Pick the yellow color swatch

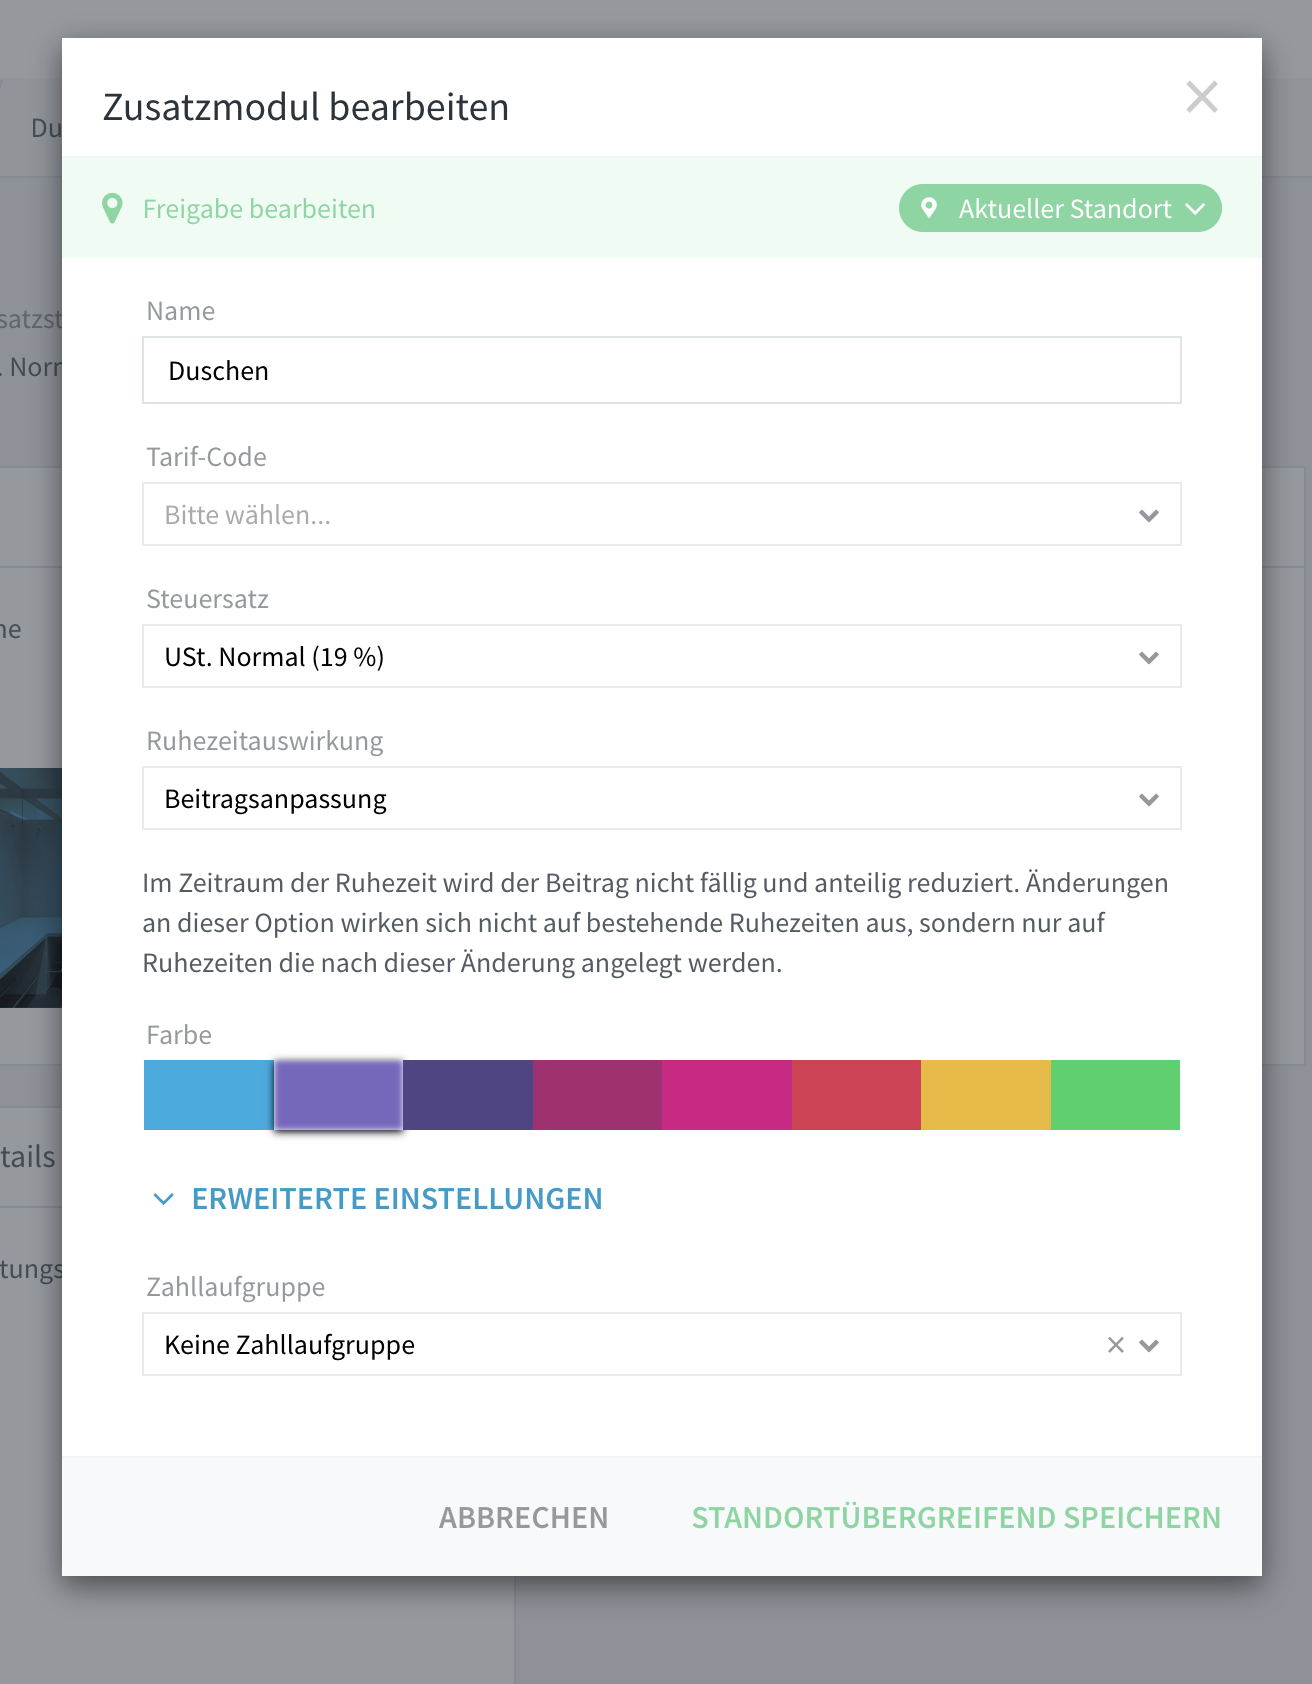986,1095
